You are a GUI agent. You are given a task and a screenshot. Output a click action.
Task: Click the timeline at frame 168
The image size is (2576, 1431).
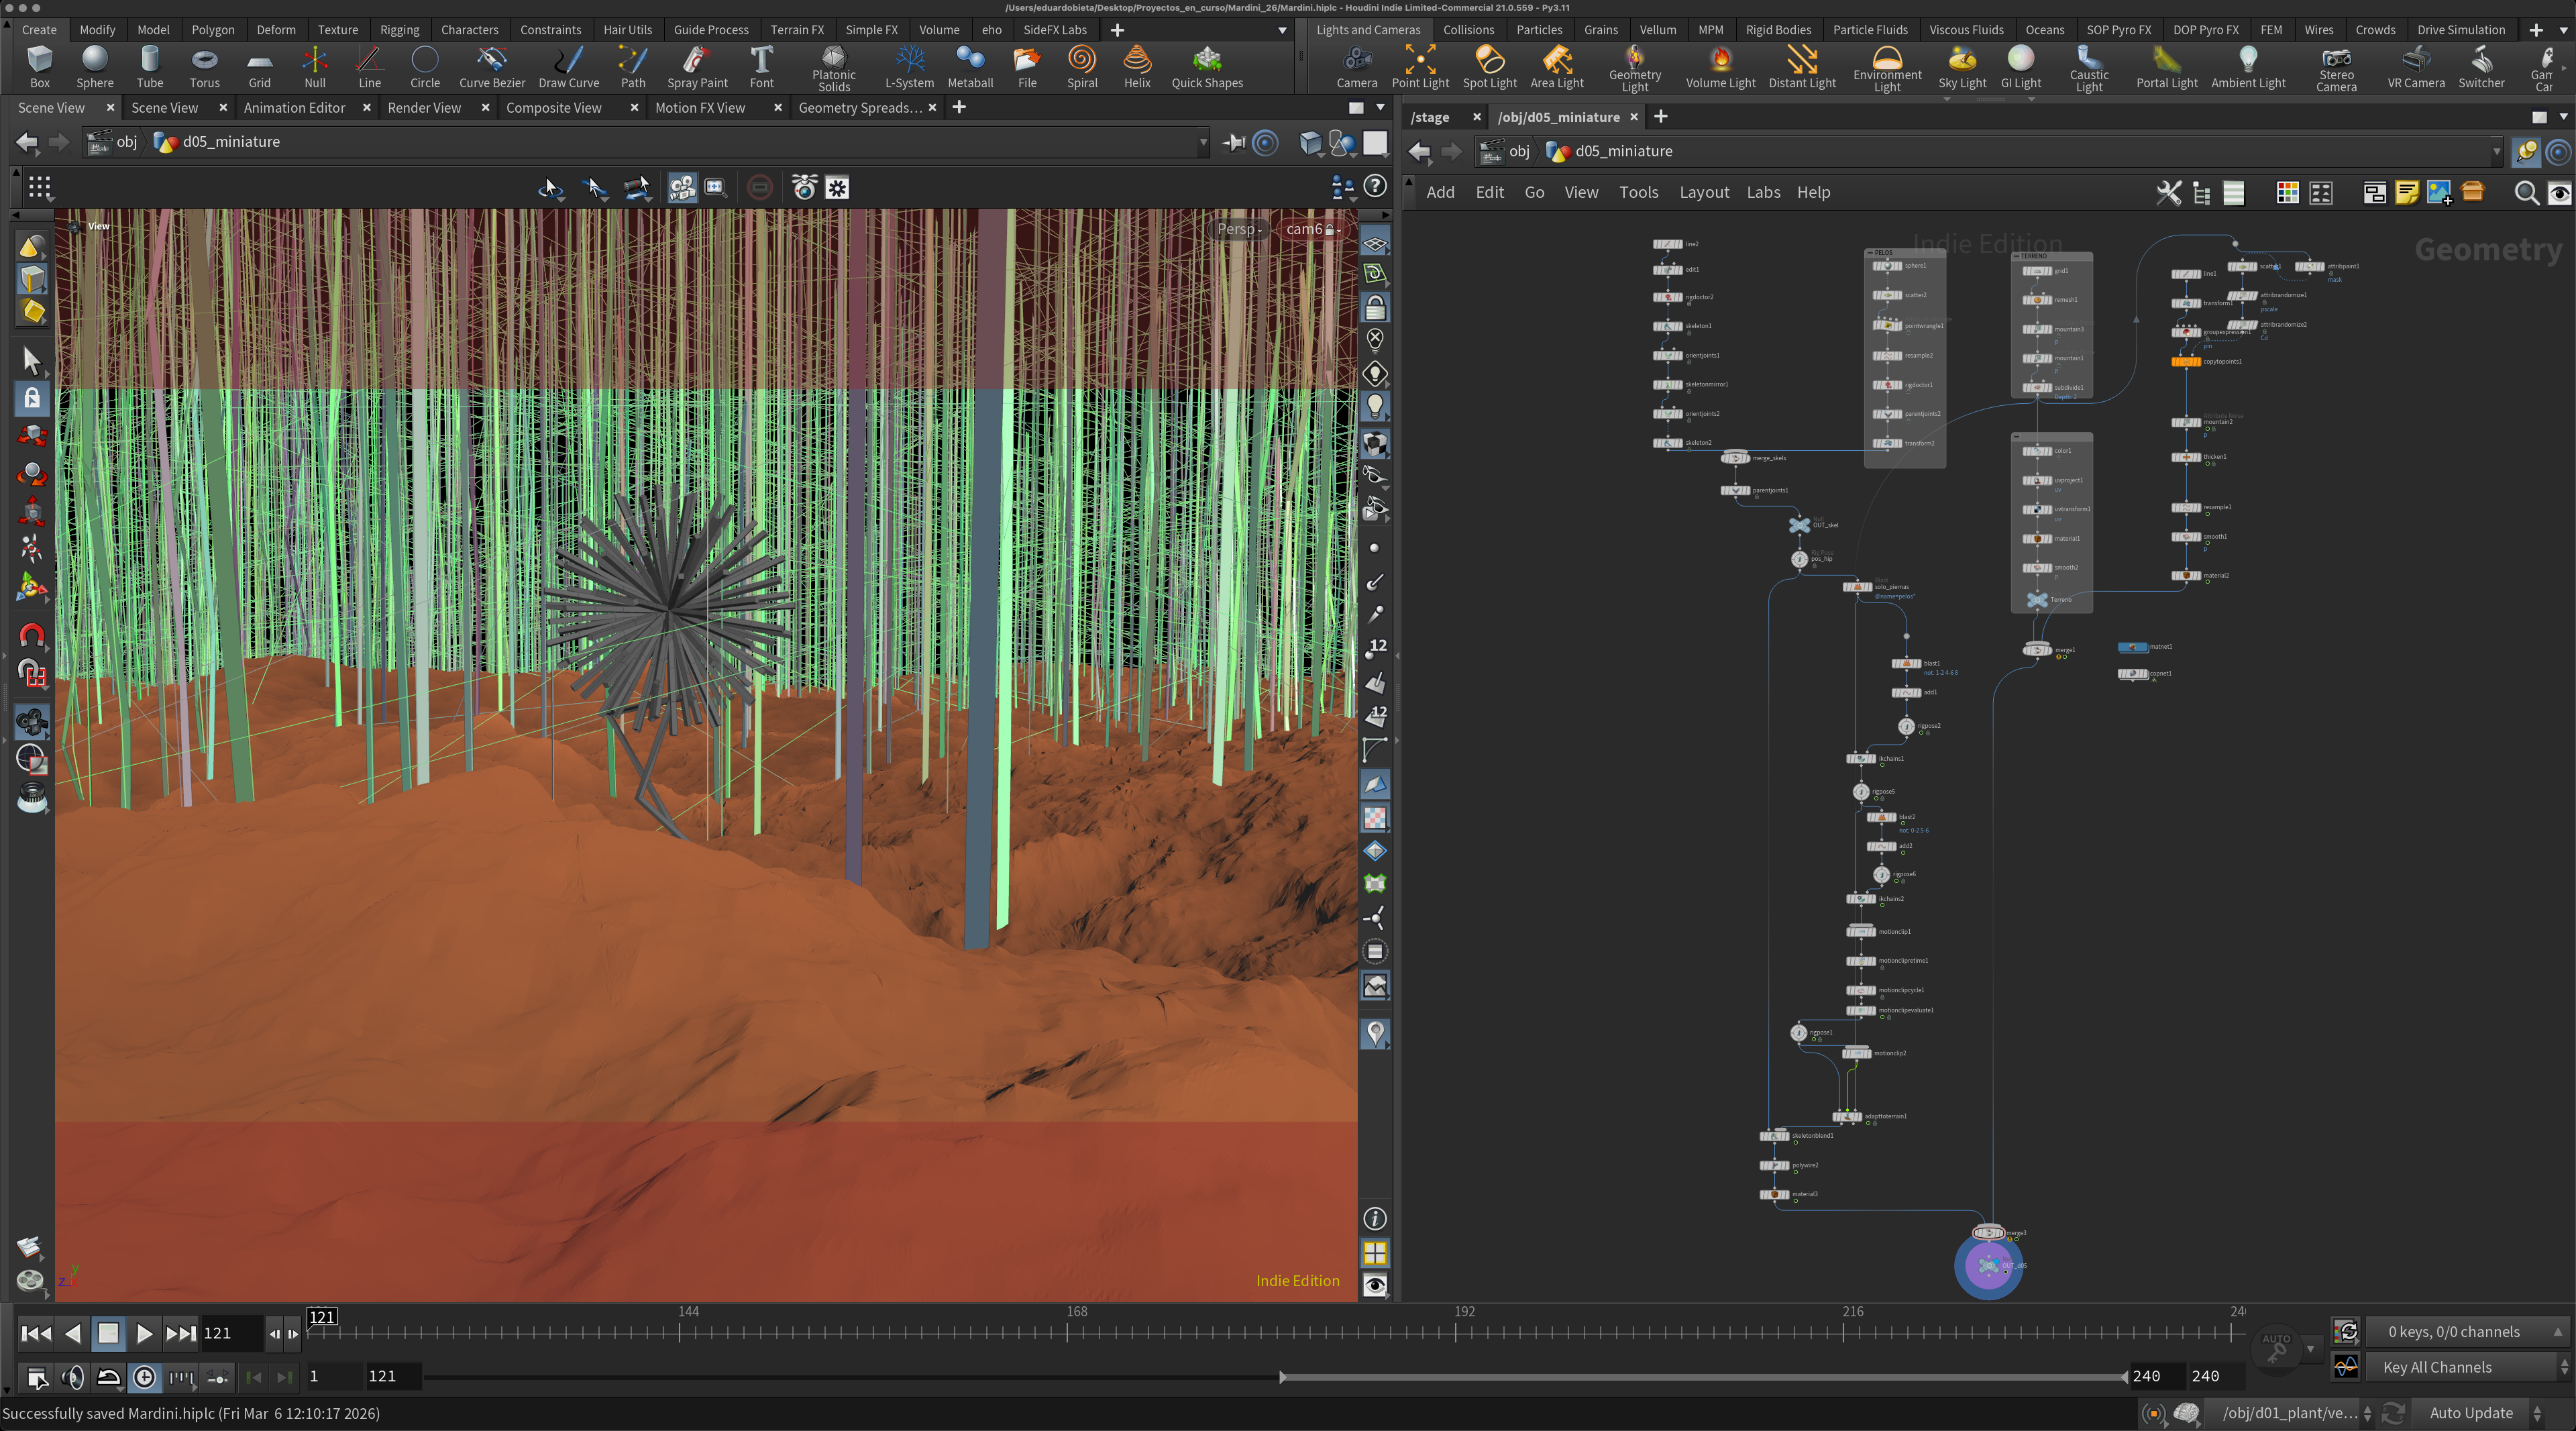[x=1067, y=1332]
